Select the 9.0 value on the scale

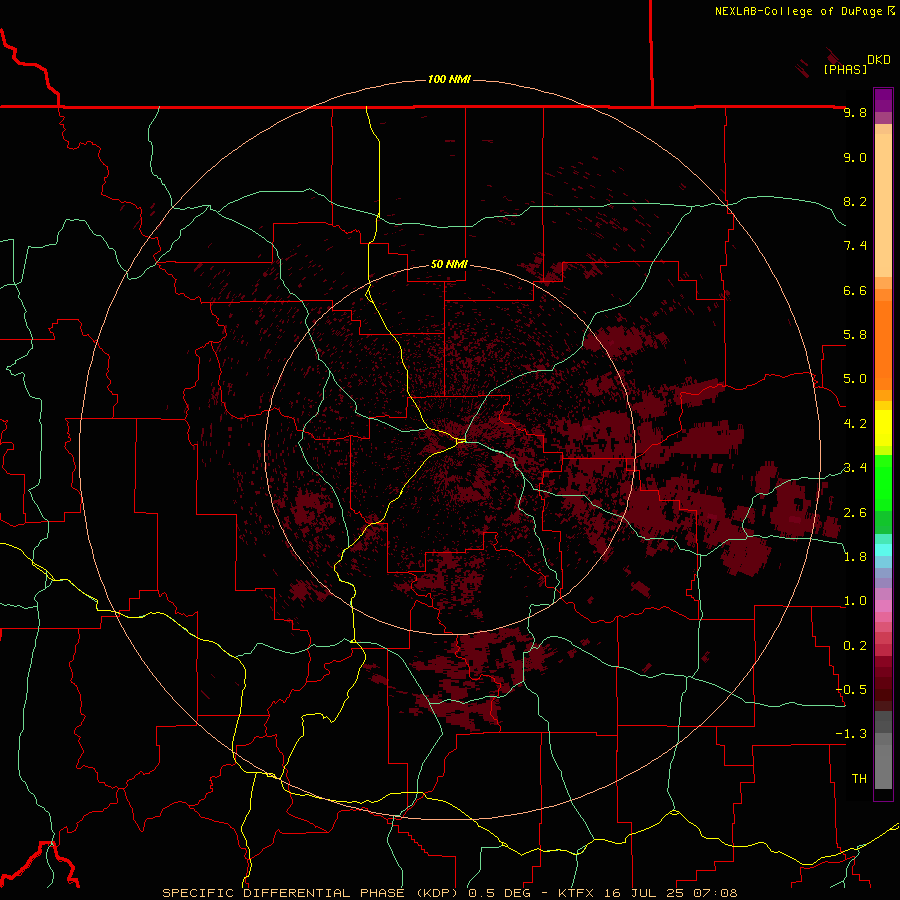pos(855,158)
